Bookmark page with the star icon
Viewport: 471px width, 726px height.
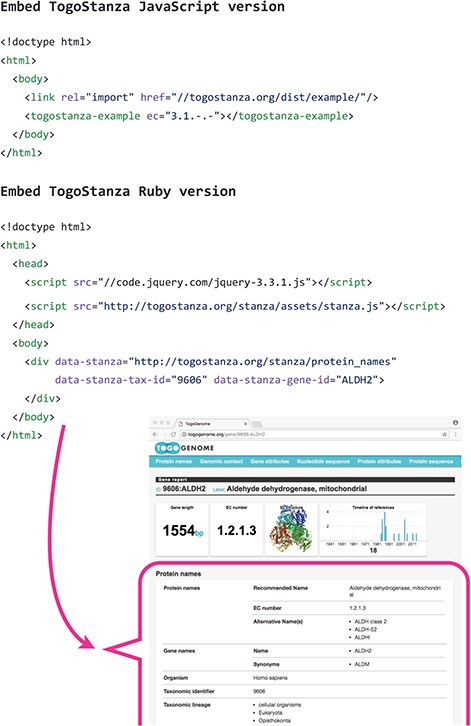(445, 434)
